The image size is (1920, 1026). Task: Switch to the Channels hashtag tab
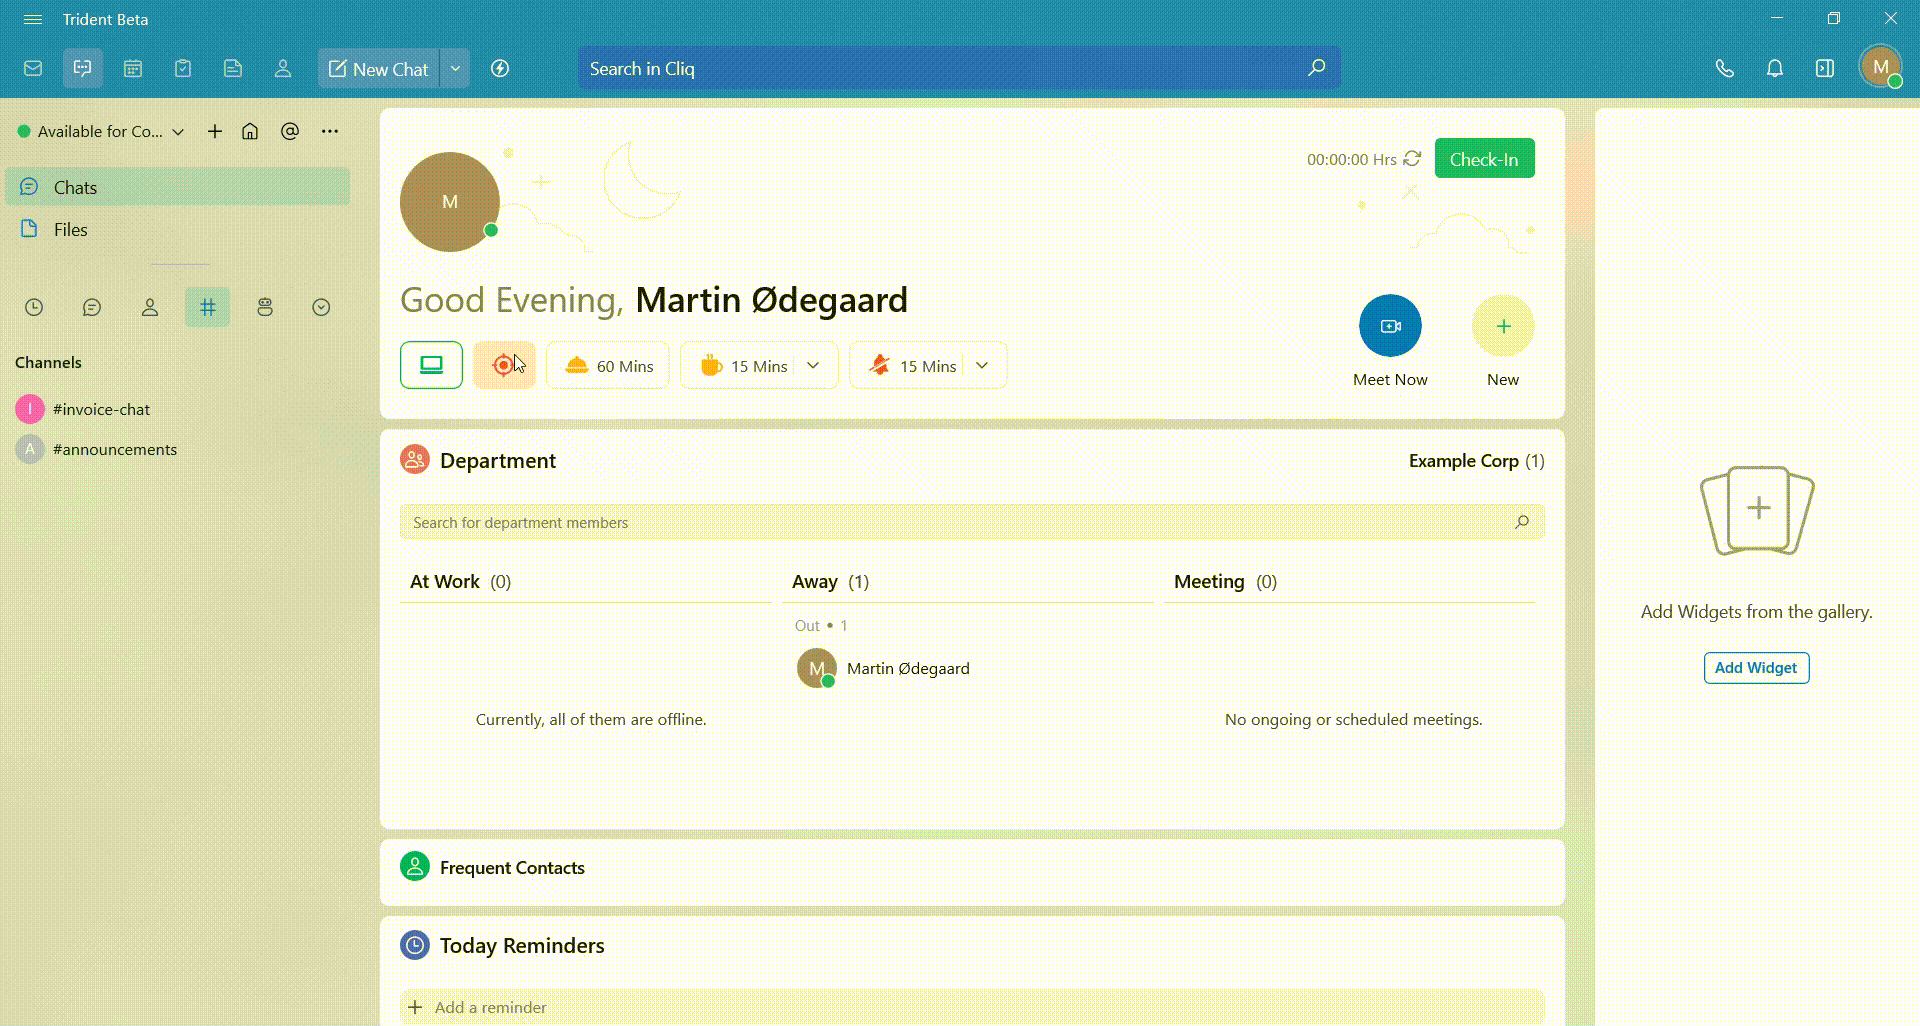(x=207, y=307)
